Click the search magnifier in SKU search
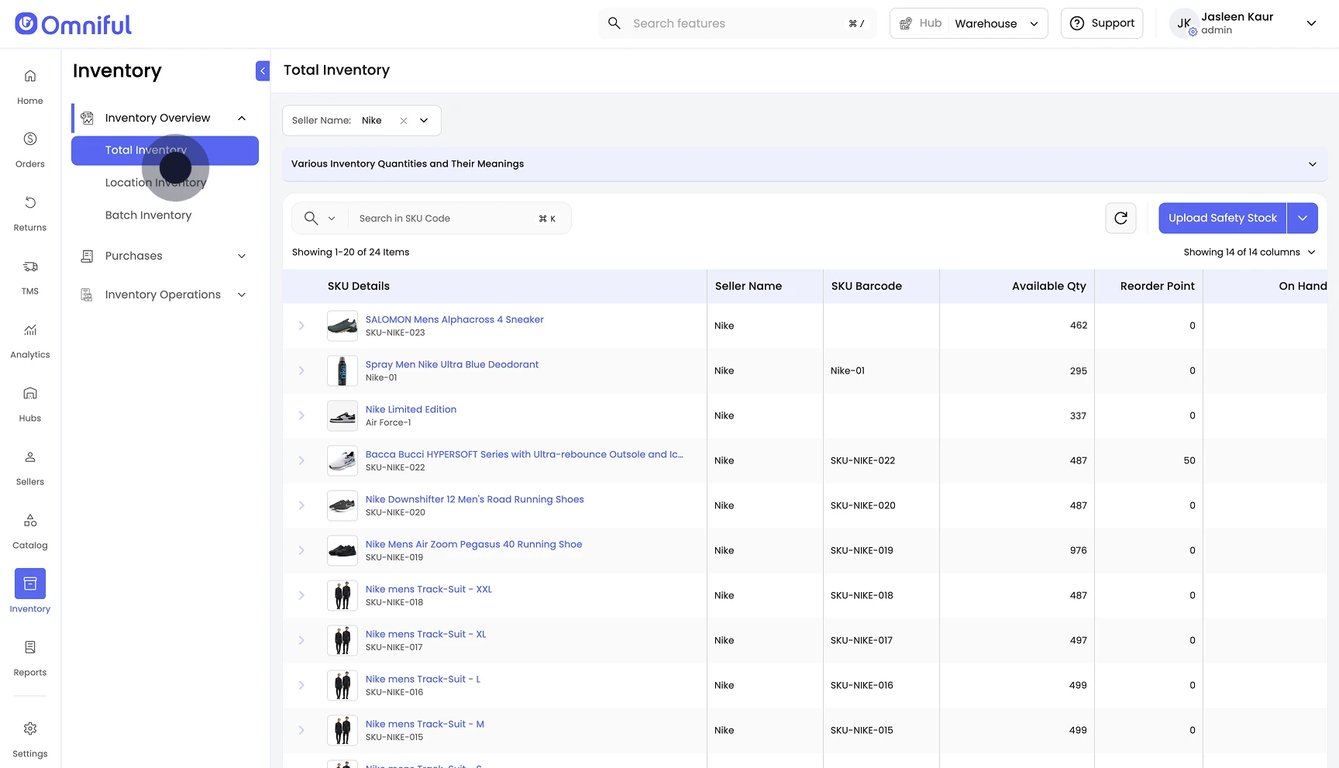This screenshot has width=1339, height=768. tap(311, 218)
